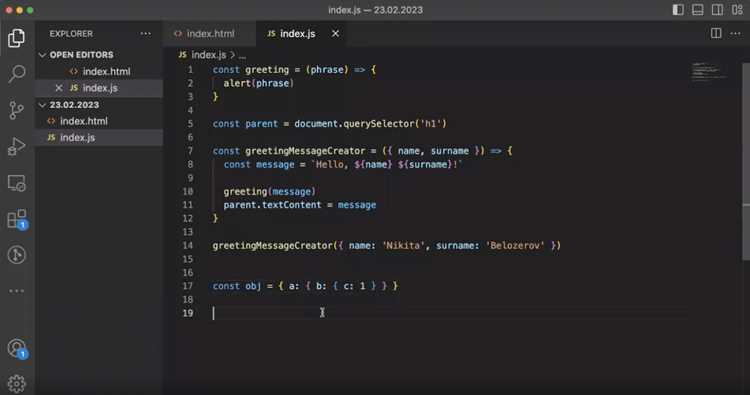Toggle the primary sidebar layout button

coord(678,10)
